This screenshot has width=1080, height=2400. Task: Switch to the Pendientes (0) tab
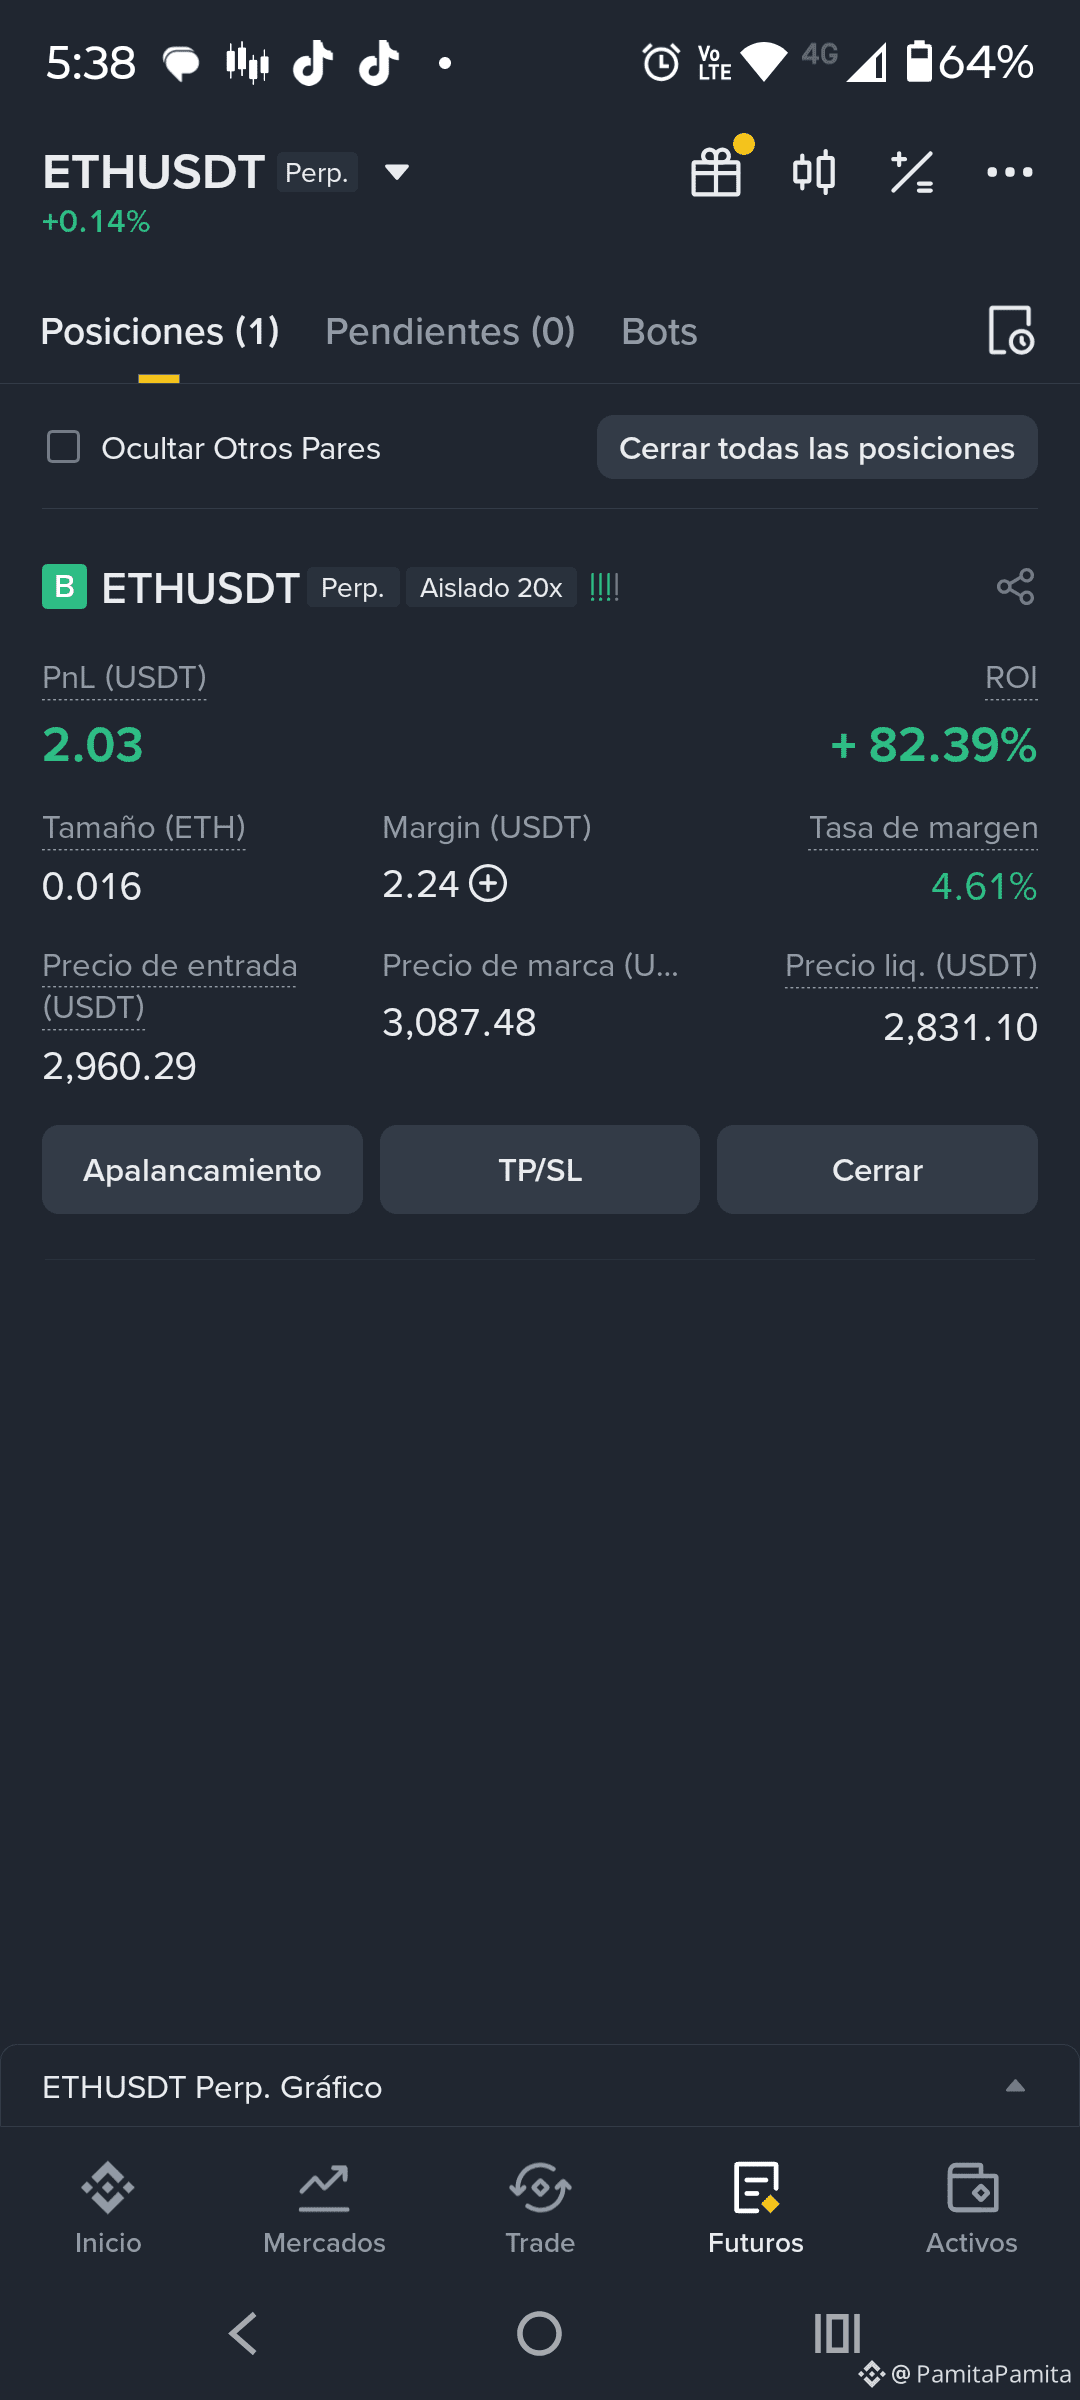(450, 332)
